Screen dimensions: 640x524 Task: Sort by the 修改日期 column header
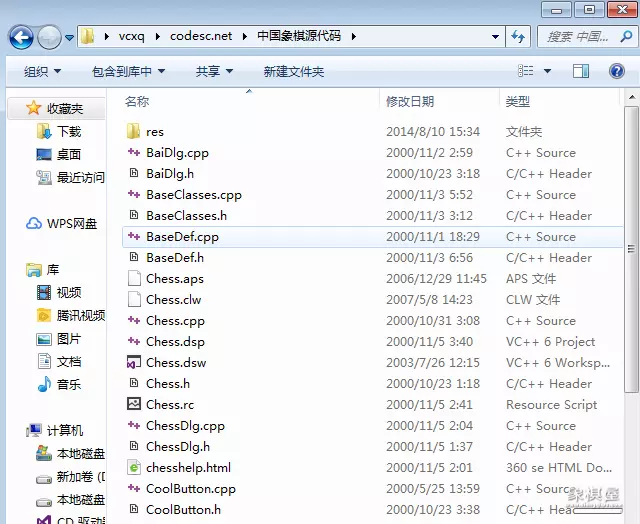410,102
